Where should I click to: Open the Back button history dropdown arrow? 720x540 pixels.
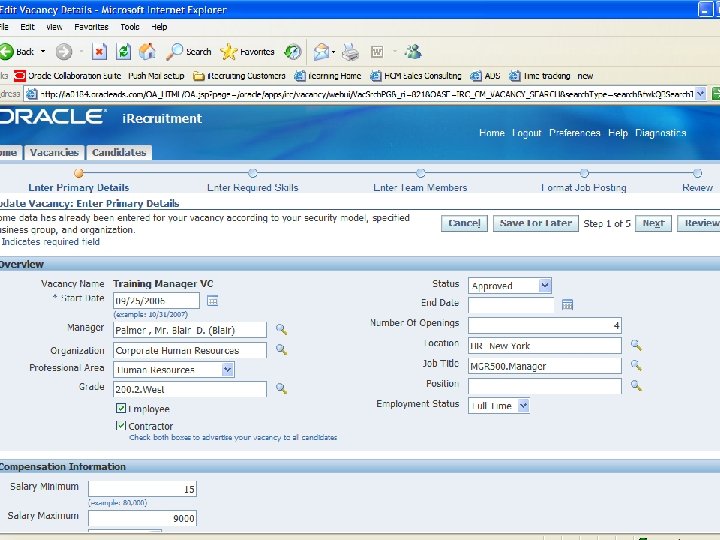[43, 51]
